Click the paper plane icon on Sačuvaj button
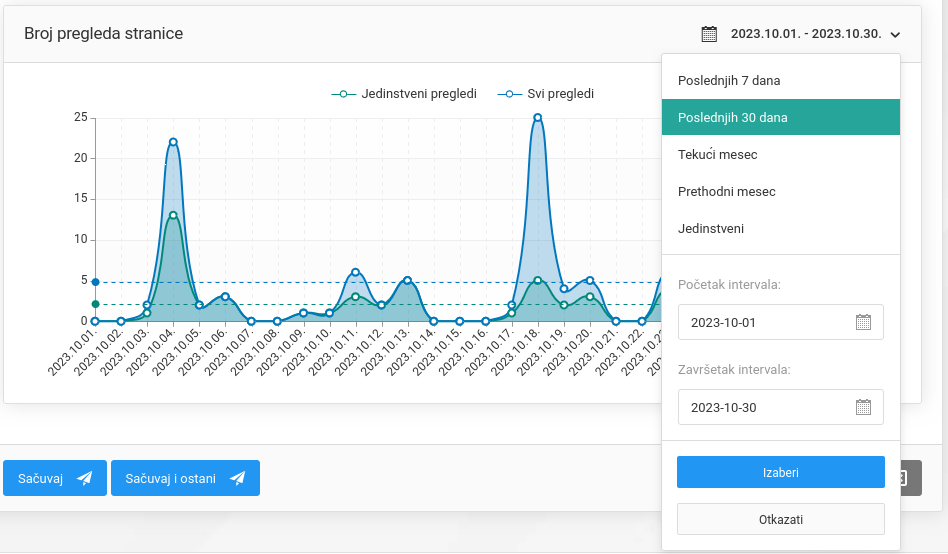Viewport: 948px width, 554px height. pos(85,478)
